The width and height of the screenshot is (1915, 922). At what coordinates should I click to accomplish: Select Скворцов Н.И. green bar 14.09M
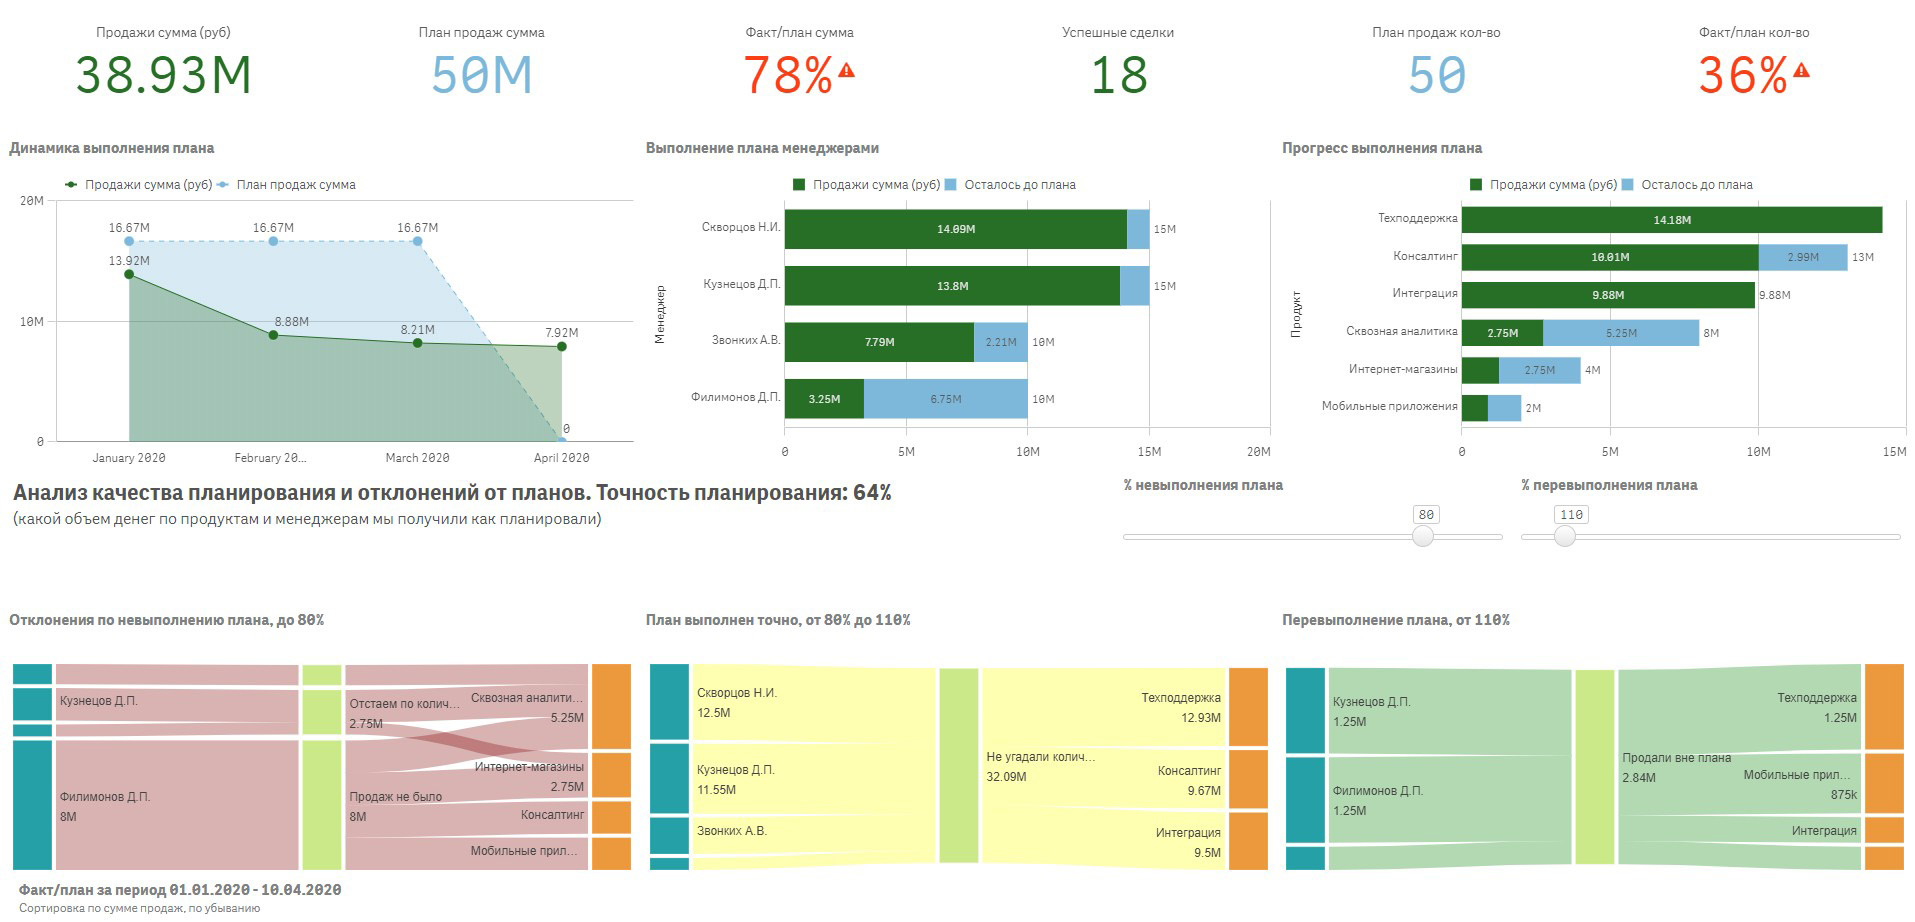[955, 229]
